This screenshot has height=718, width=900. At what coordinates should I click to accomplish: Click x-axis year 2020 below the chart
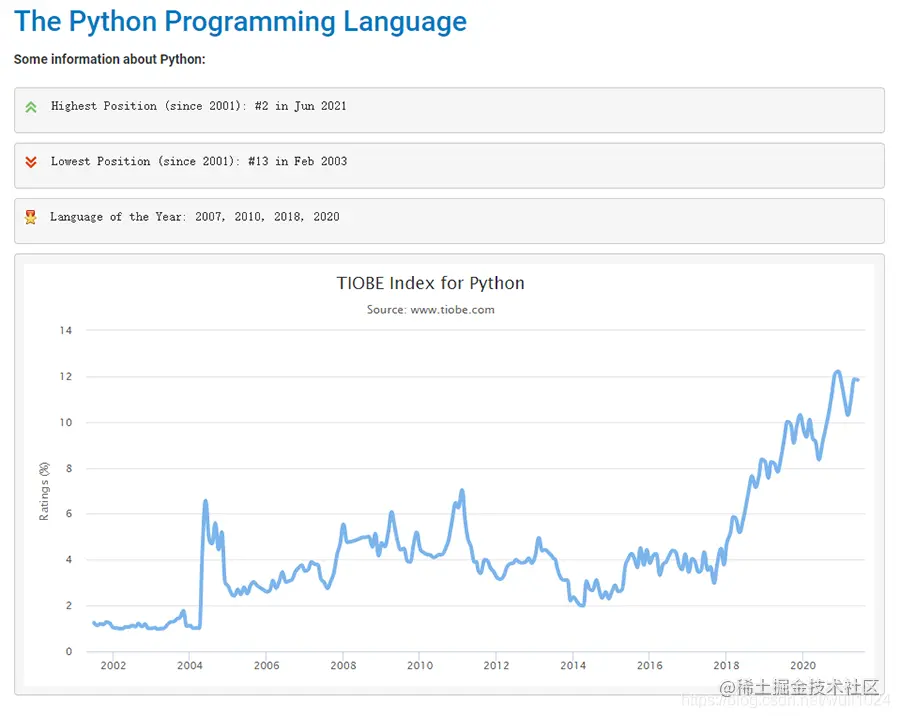tap(803, 665)
